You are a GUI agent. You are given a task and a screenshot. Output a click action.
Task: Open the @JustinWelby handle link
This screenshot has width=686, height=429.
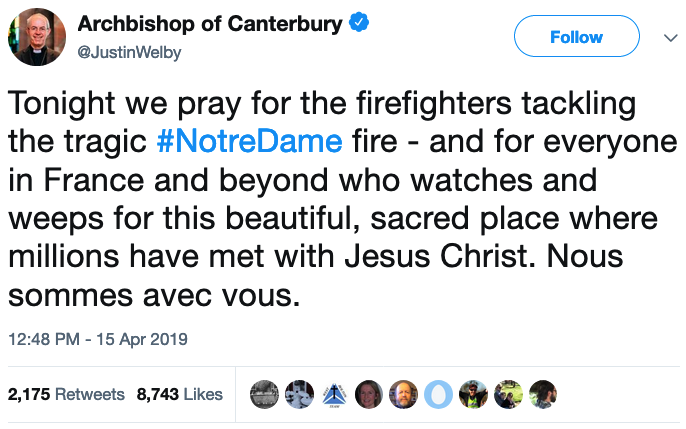tap(129, 52)
